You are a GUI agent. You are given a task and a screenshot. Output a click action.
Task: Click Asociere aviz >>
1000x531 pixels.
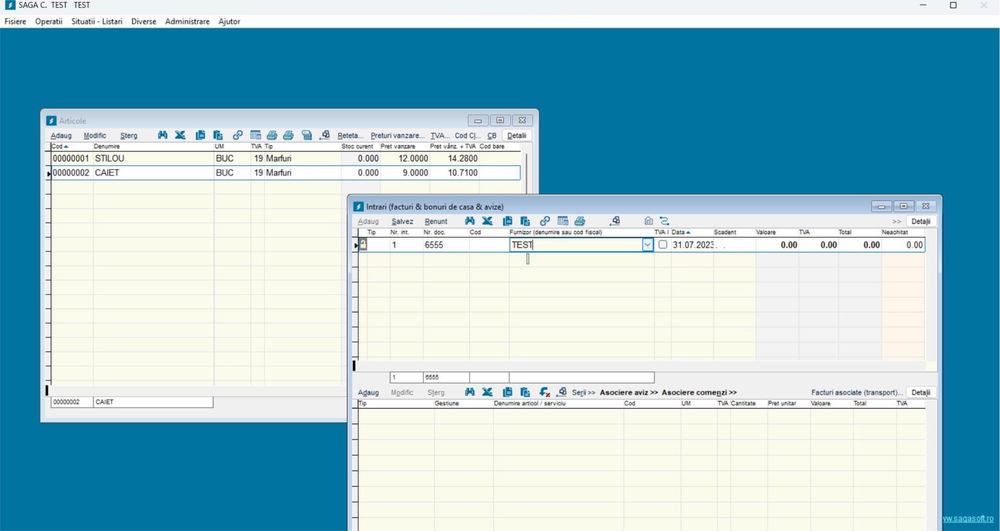click(629, 393)
